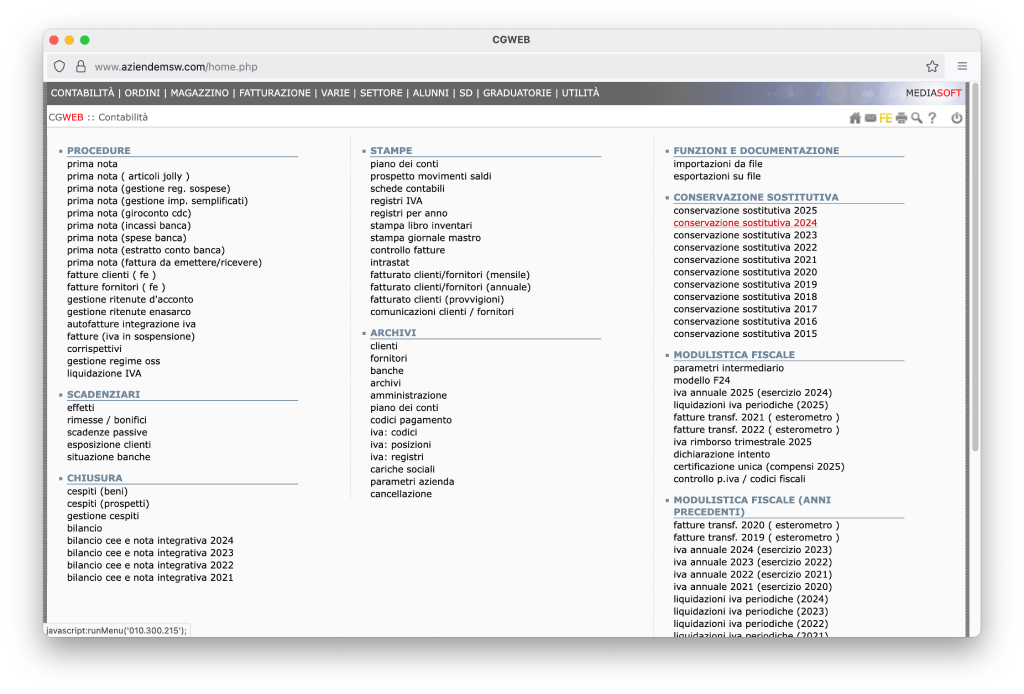Print the page using the printer icon
This screenshot has width=1024, height=694.
(x=901, y=118)
